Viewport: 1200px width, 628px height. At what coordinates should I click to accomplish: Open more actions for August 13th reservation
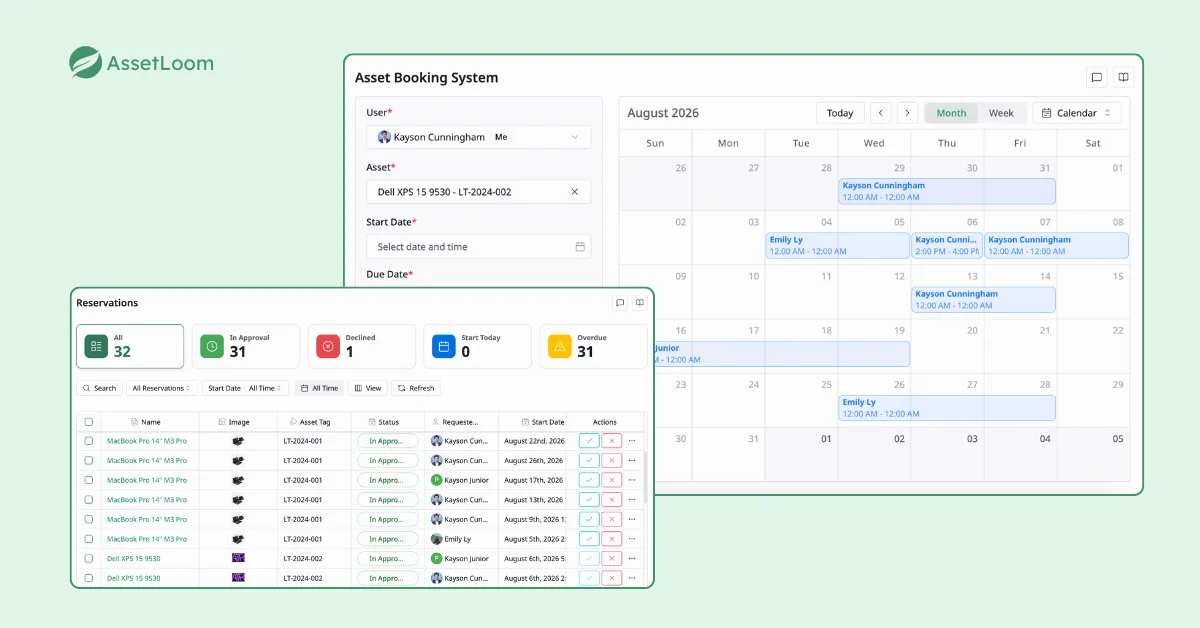(x=632, y=500)
